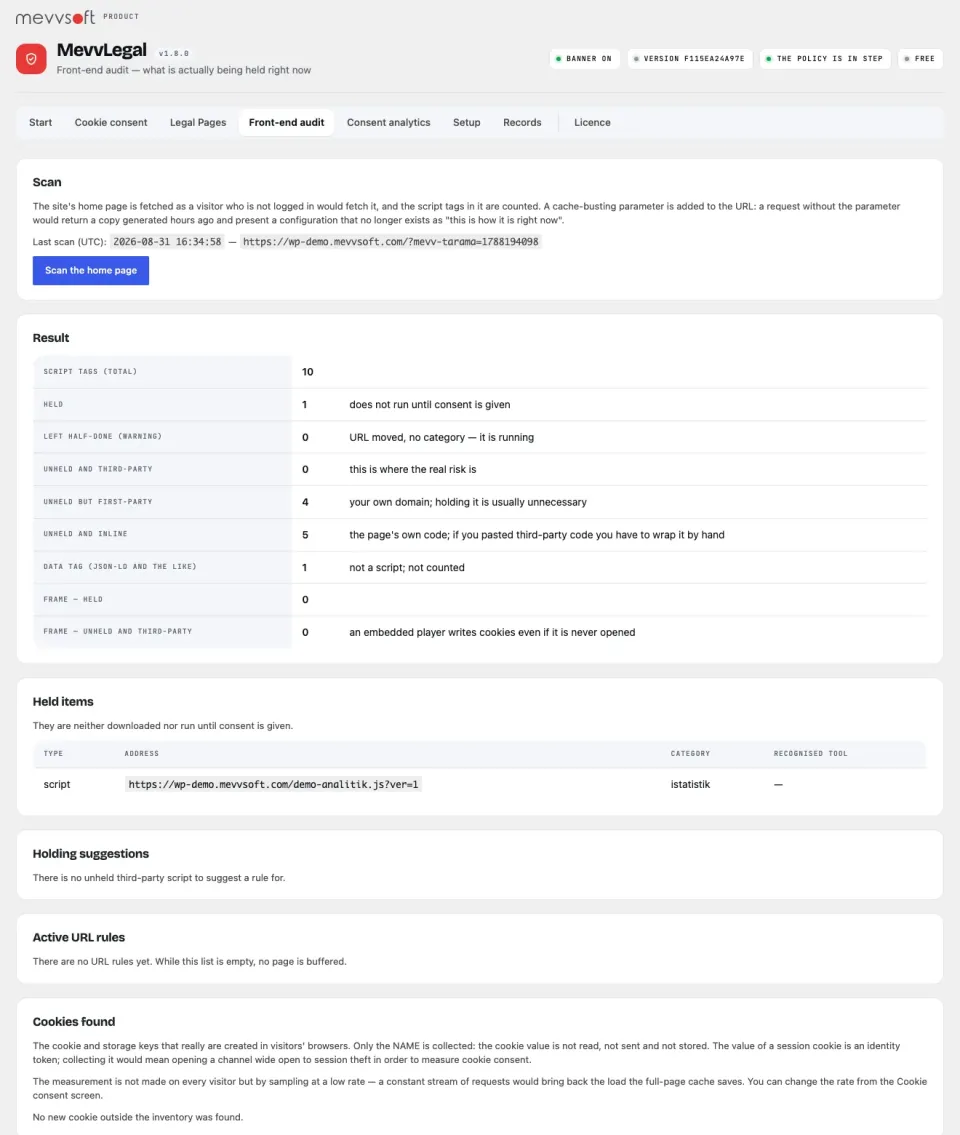The width and height of the screenshot is (960, 1135).
Task: Click 'URL moved, no category — it is running'
Action: point(442,437)
